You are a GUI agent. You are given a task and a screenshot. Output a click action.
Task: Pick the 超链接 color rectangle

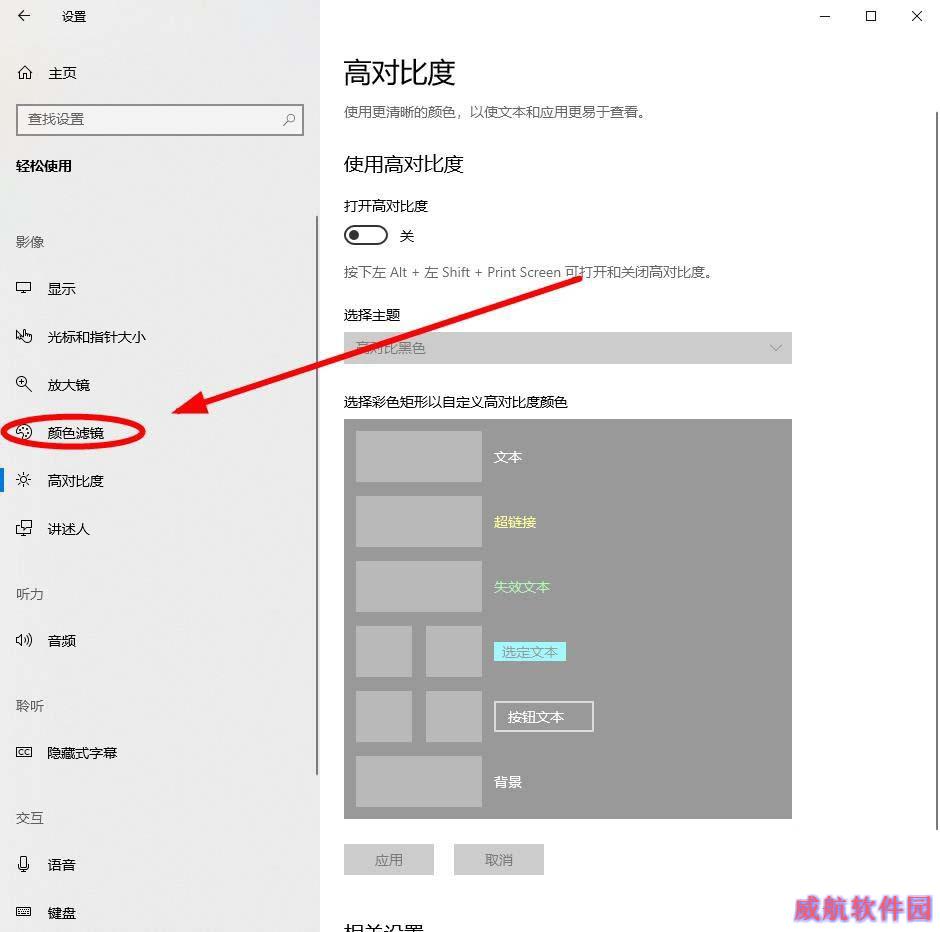tap(418, 521)
